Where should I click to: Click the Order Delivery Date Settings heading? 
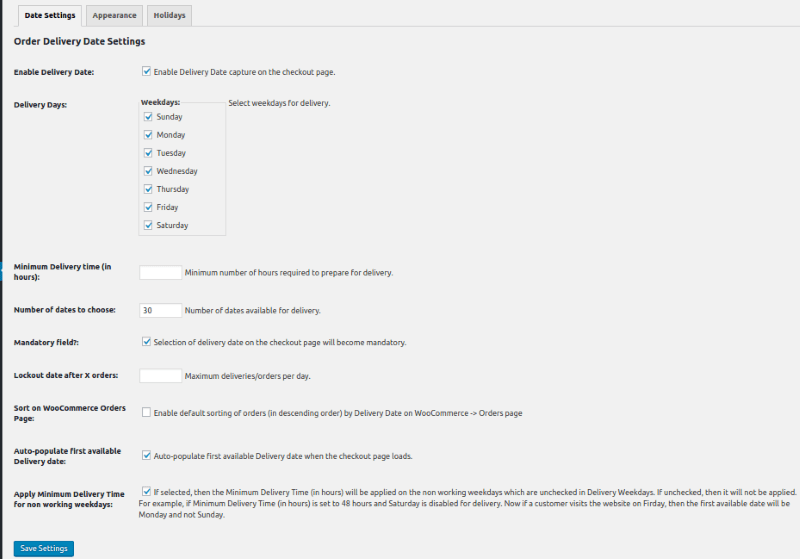pos(80,41)
